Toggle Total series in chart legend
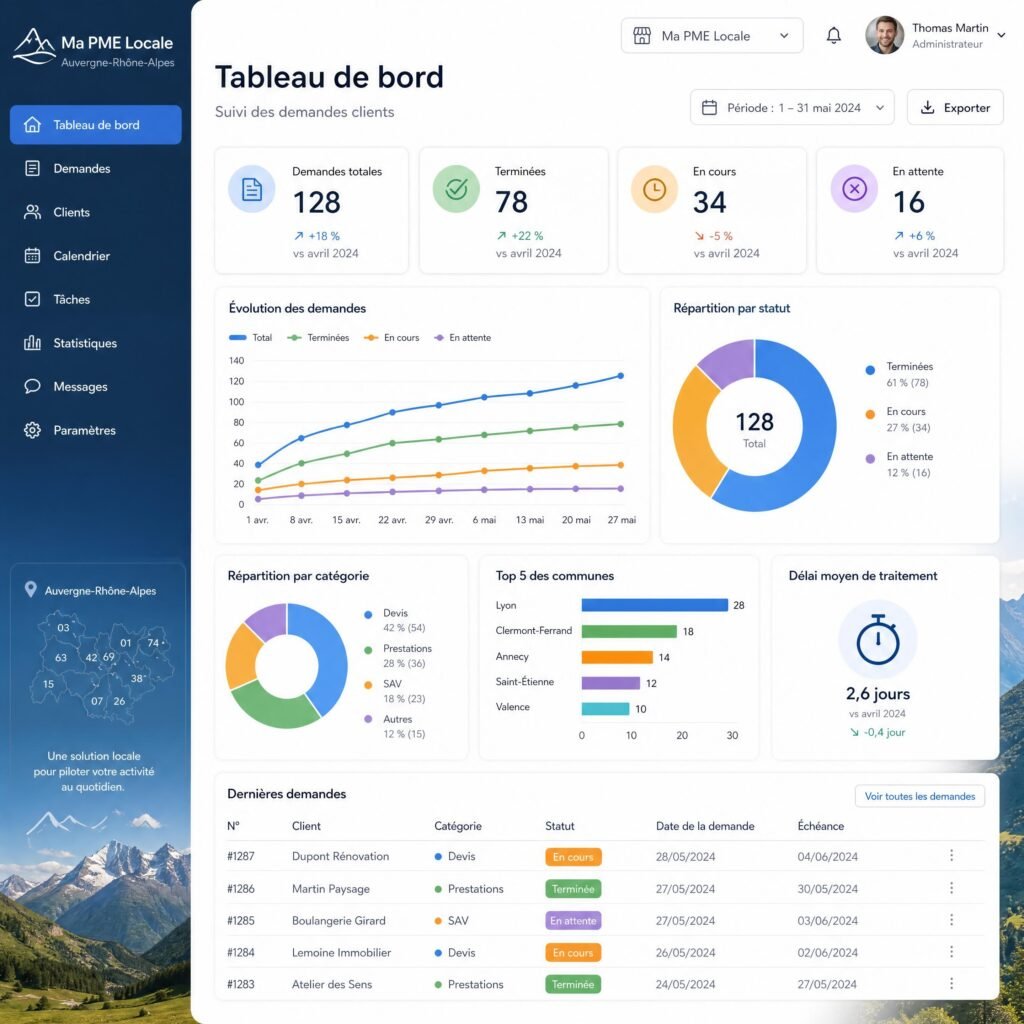 click(x=250, y=338)
